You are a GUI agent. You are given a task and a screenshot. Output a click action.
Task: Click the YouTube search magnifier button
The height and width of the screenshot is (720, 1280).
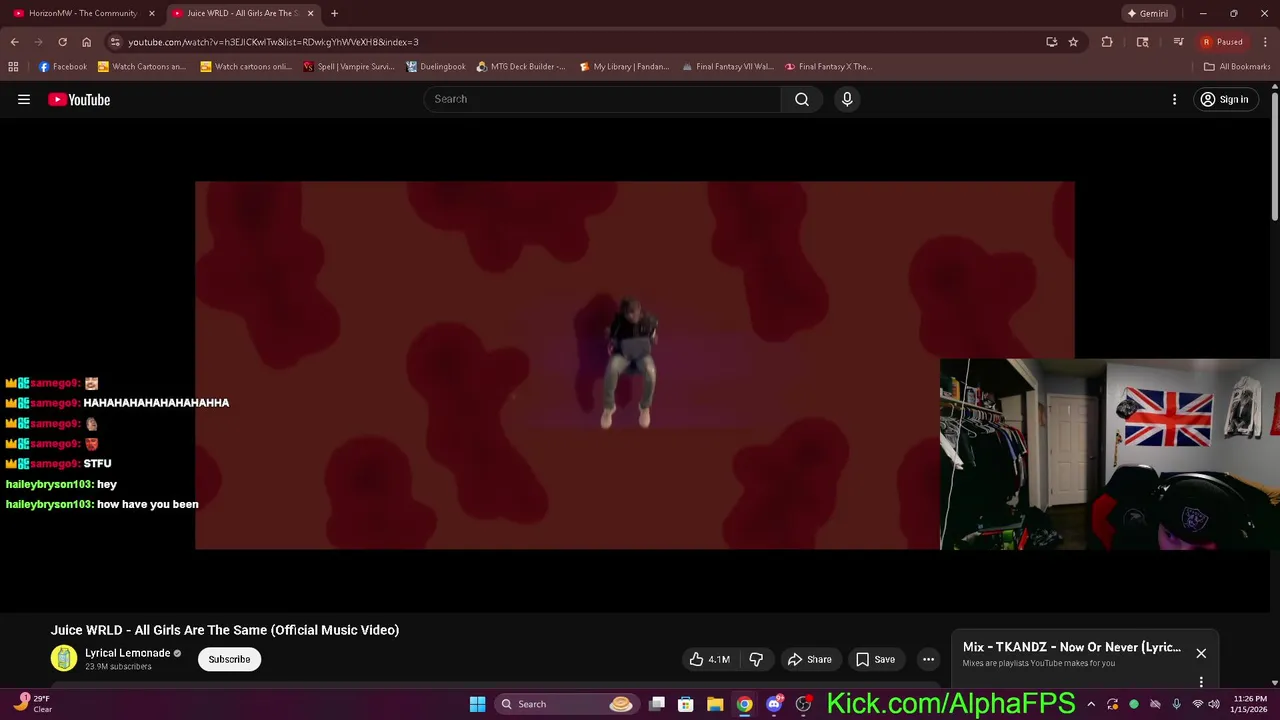point(802,99)
